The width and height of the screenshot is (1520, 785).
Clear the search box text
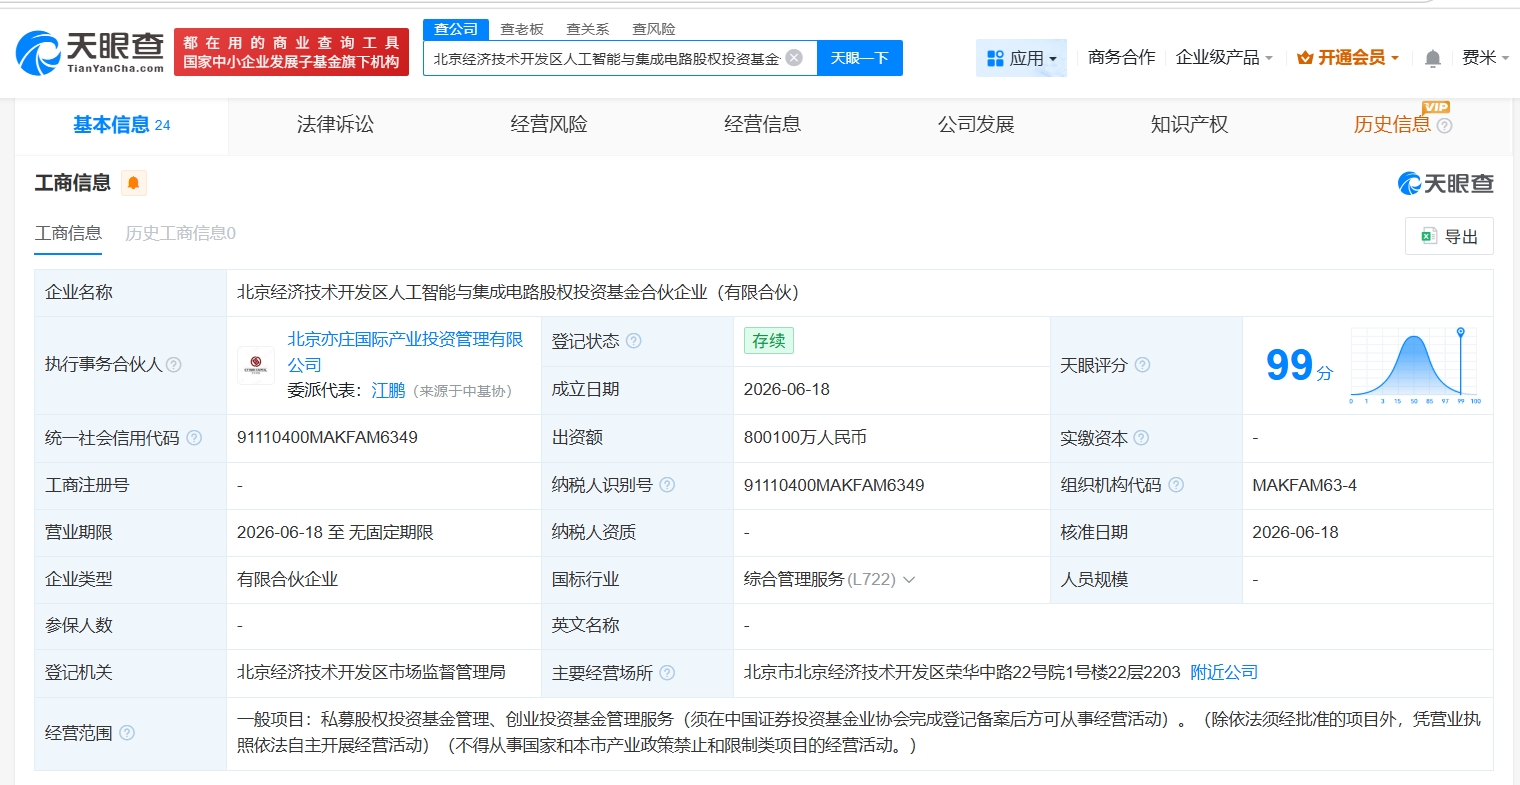point(794,58)
